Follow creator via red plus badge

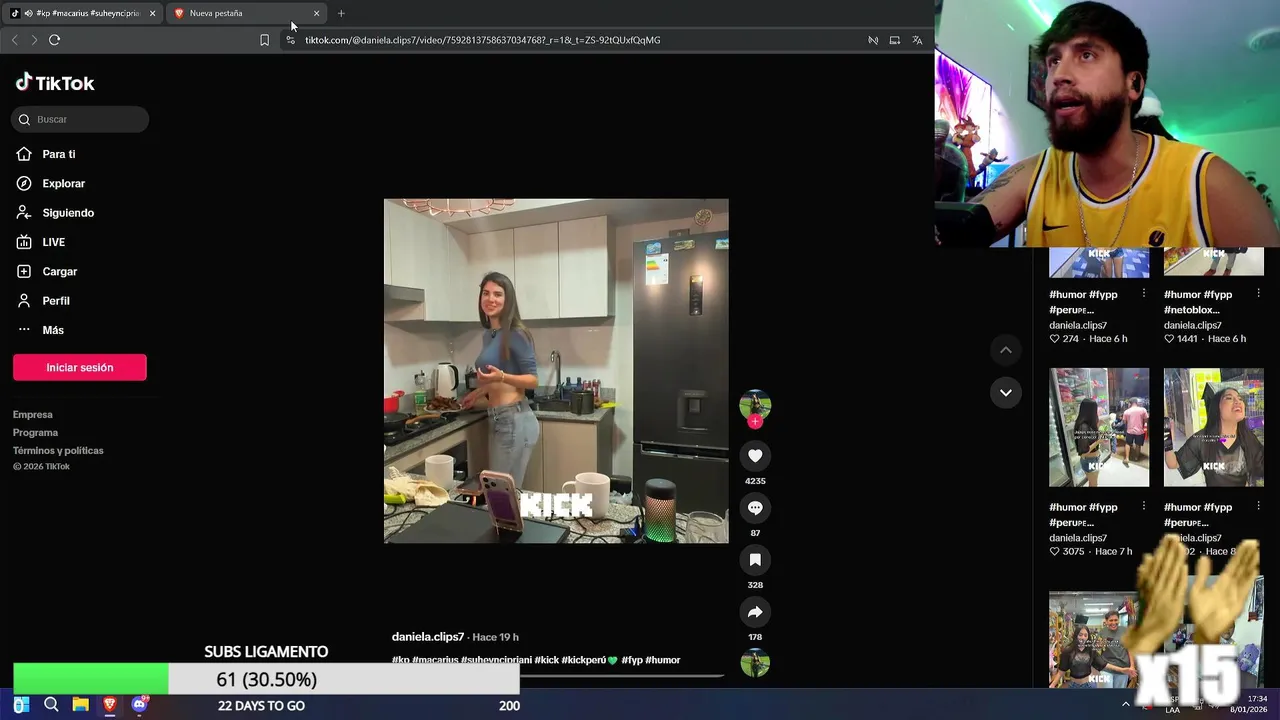(755, 422)
